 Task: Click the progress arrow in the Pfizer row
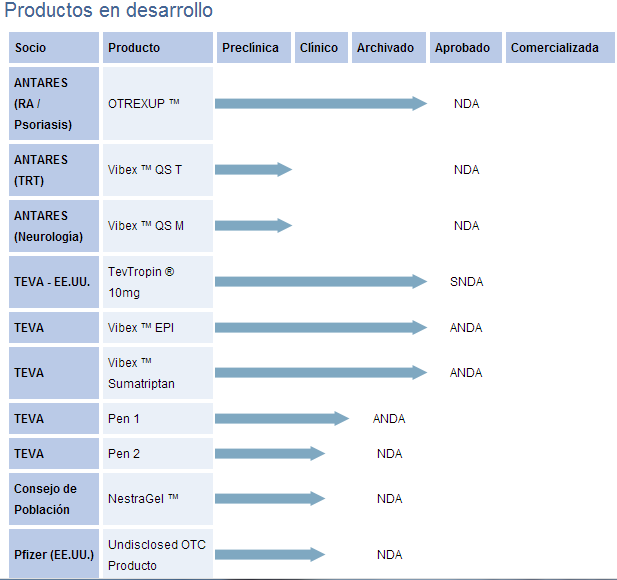pyautogui.click(x=270, y=554)
